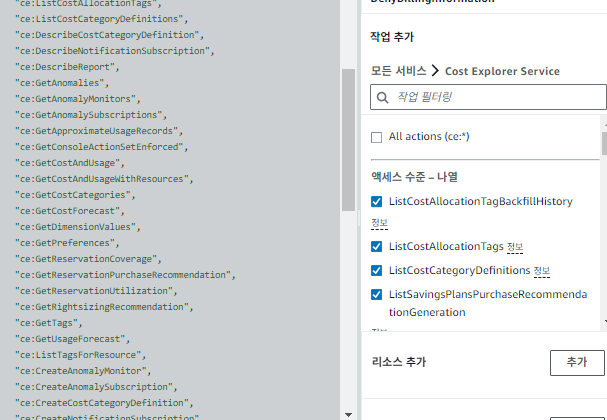The width and height of the screenshot is (607, 420).
Task: Click the 작업 추가 section heading
Action: [392, 37]
